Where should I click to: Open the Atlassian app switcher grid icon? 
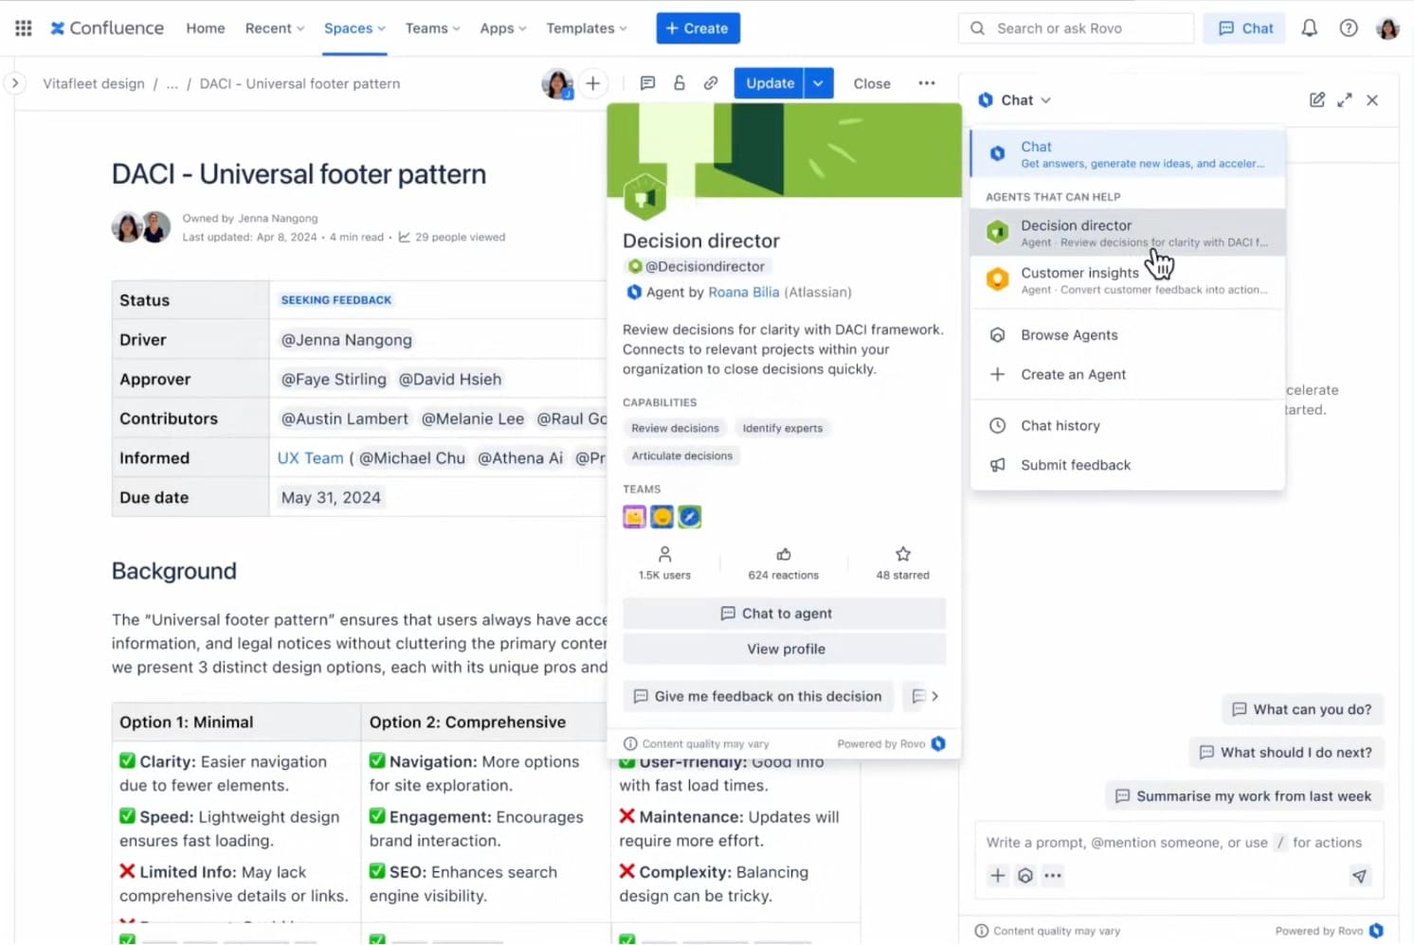(x=22, y=27)
